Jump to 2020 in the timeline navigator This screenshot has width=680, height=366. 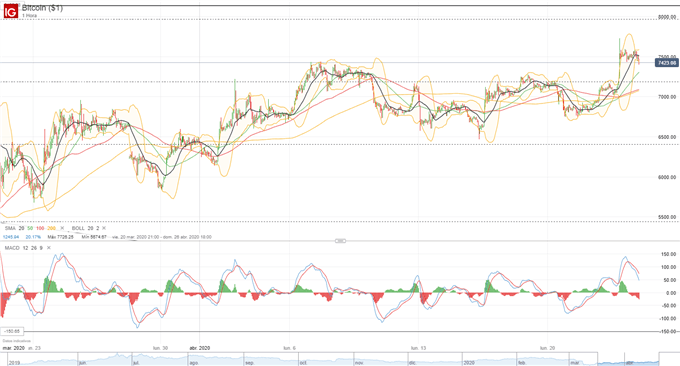click(x=469, y=363)
